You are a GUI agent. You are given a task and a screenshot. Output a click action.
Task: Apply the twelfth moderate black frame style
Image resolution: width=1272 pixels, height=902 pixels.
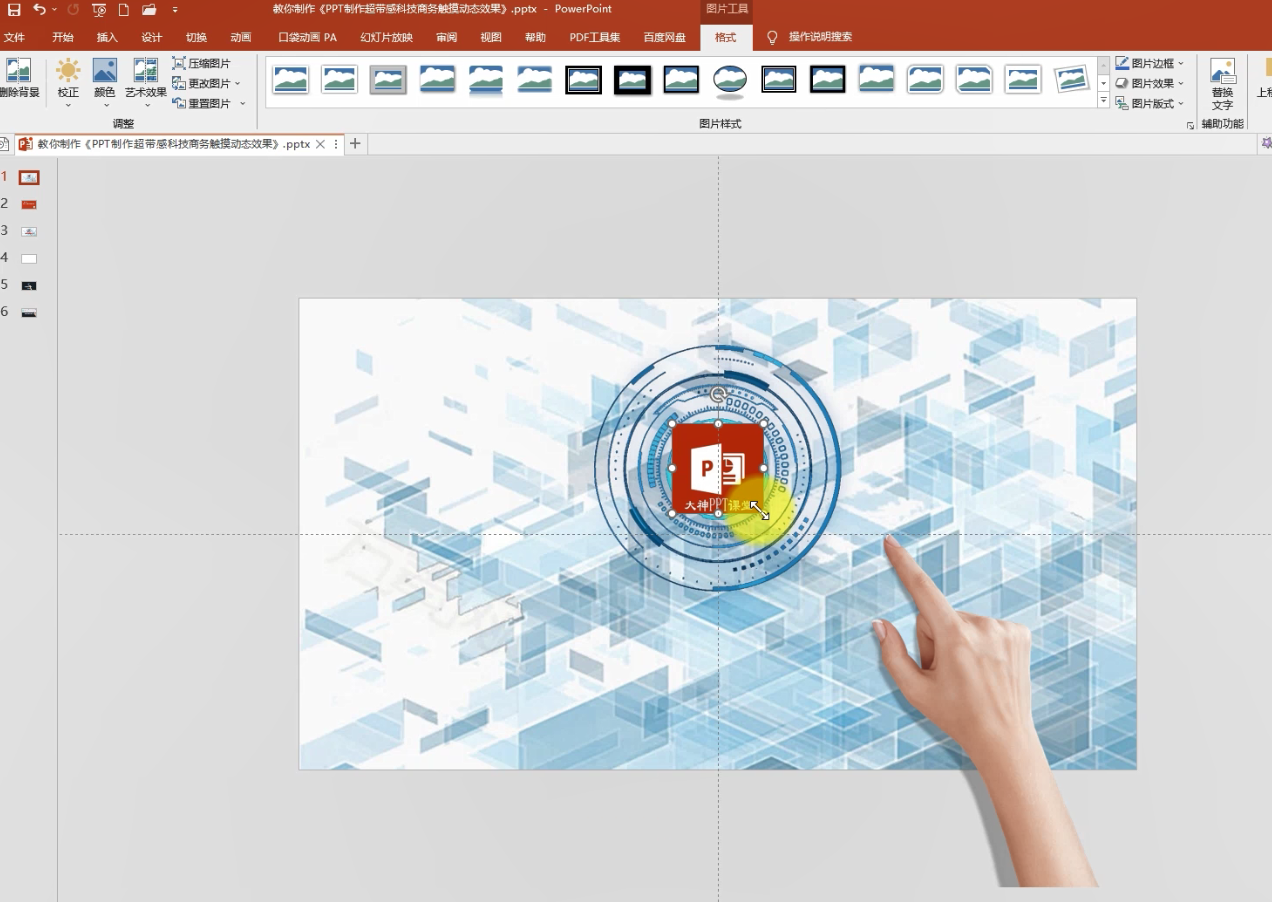pos(828,79)
